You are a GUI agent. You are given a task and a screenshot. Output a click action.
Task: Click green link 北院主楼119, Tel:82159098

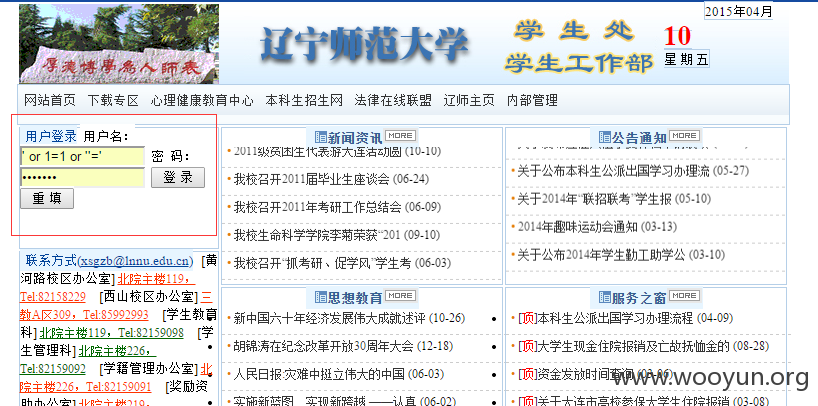pyautogui.click(x=112, y=333)
